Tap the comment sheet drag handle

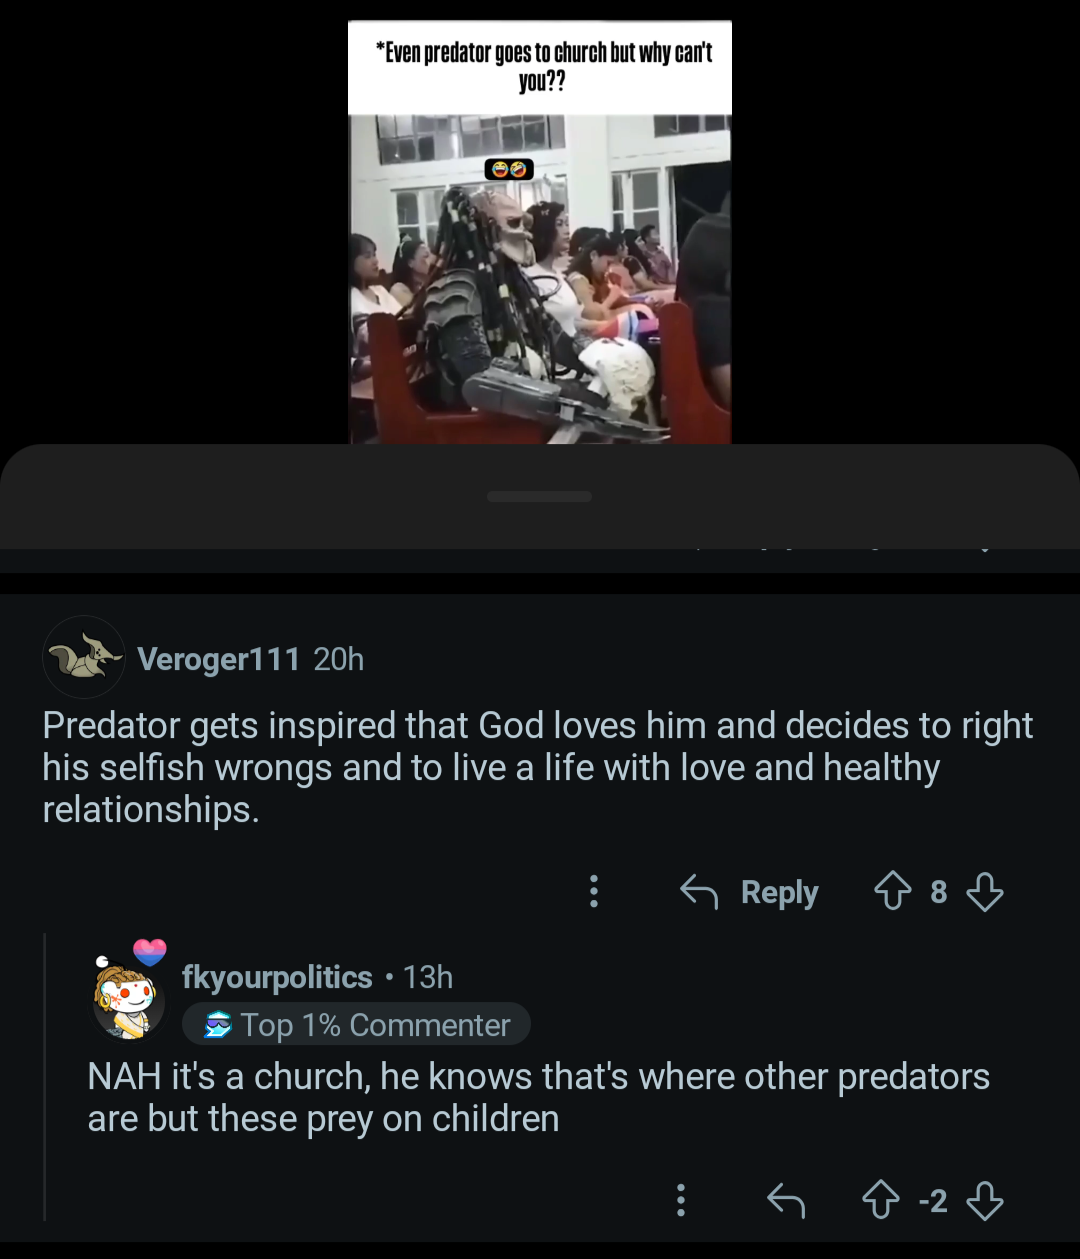[540, 496]
